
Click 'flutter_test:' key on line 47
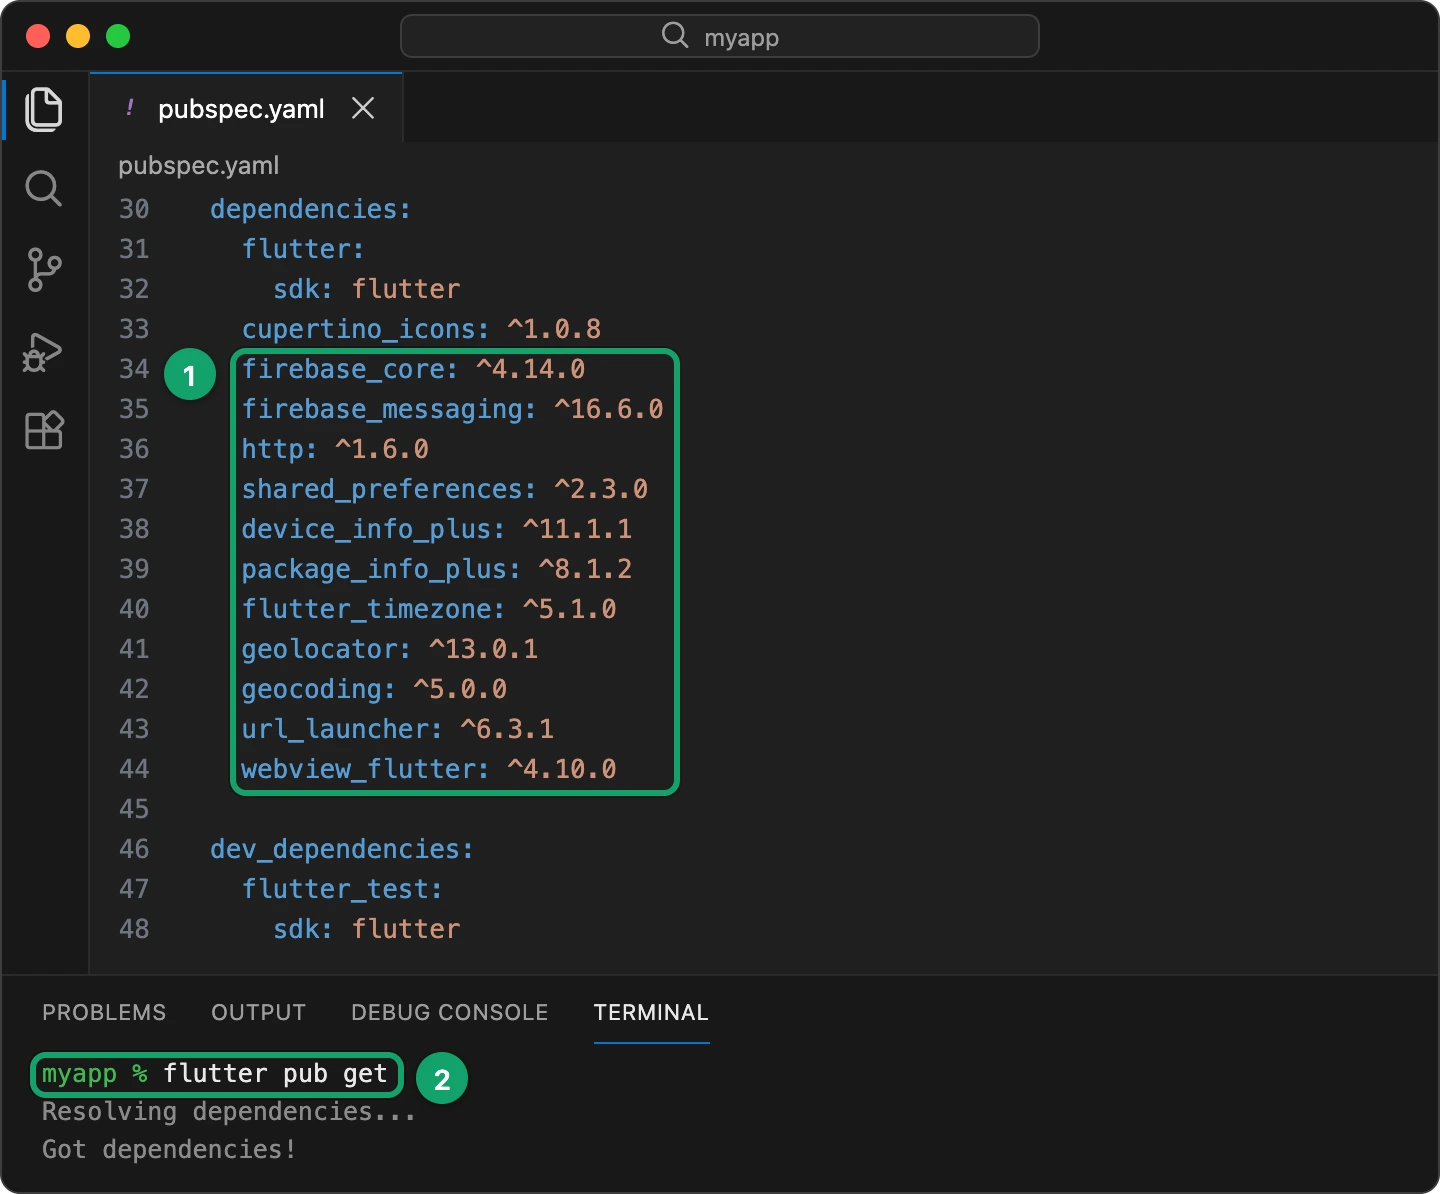point(342,889)
